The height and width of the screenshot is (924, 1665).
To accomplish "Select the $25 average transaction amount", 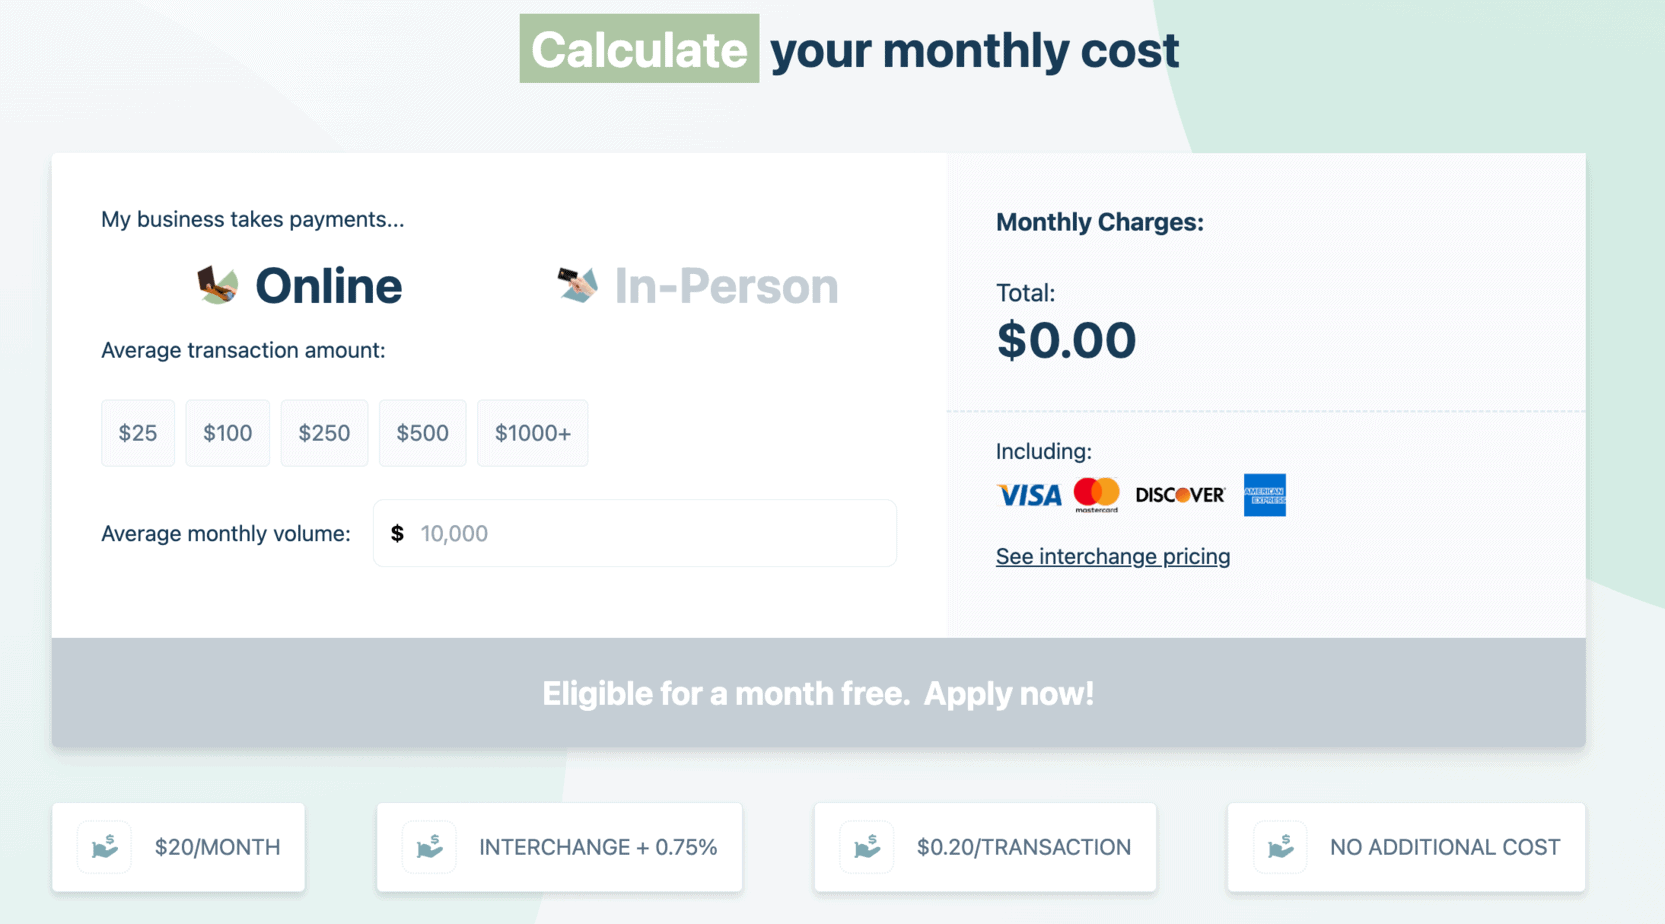I will pyautogui.click(x=137, y=433).
